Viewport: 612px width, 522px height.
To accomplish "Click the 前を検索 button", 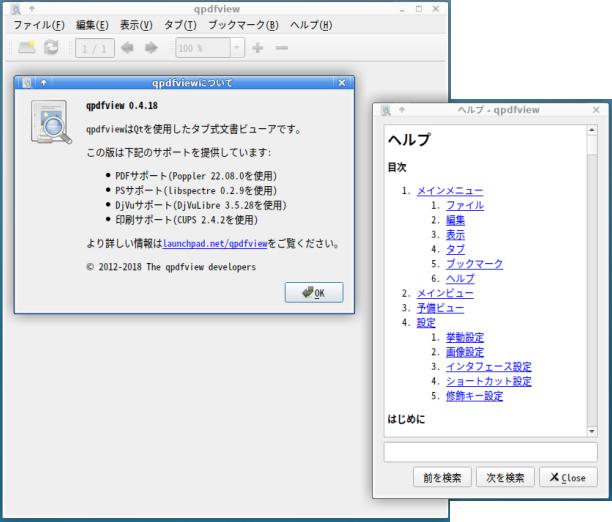I will pyautogui.click(x=442, y=477).
